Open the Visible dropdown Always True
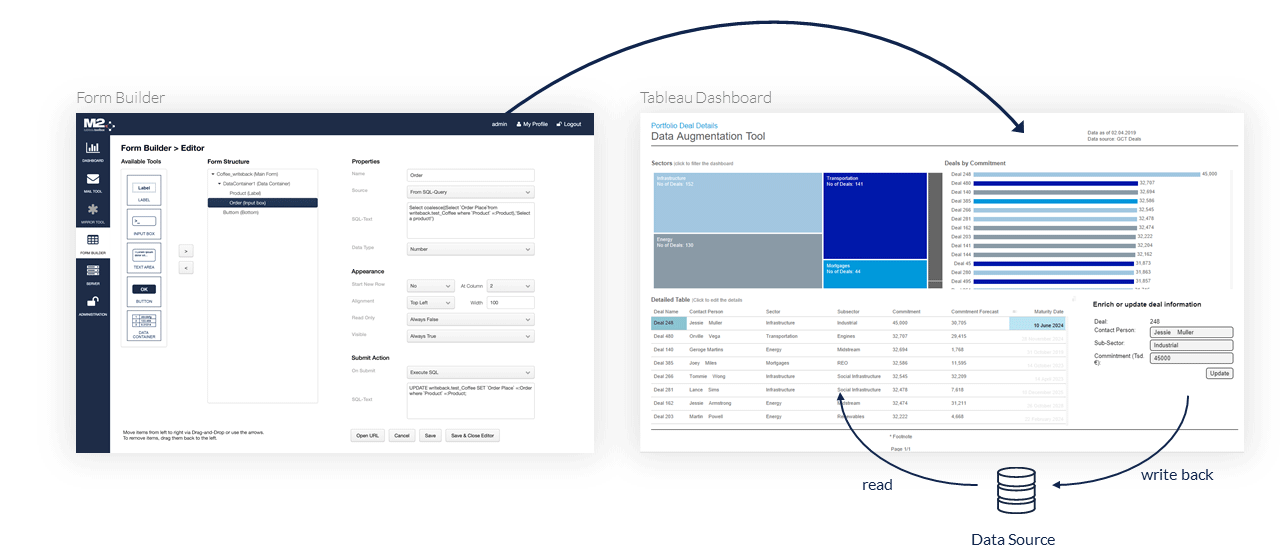 click(x=471, y=336)
